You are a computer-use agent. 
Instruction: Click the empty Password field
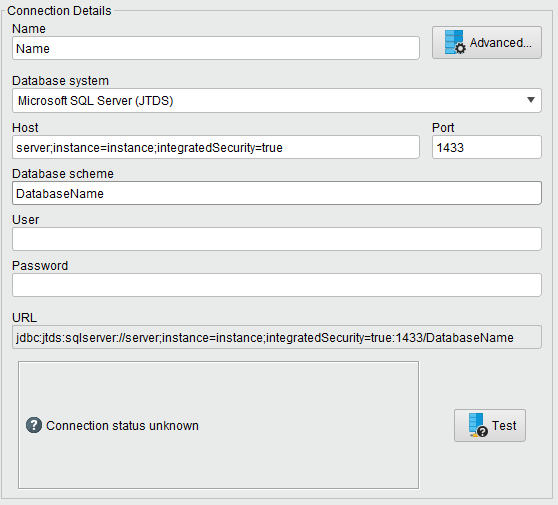[x=277, y=285]
